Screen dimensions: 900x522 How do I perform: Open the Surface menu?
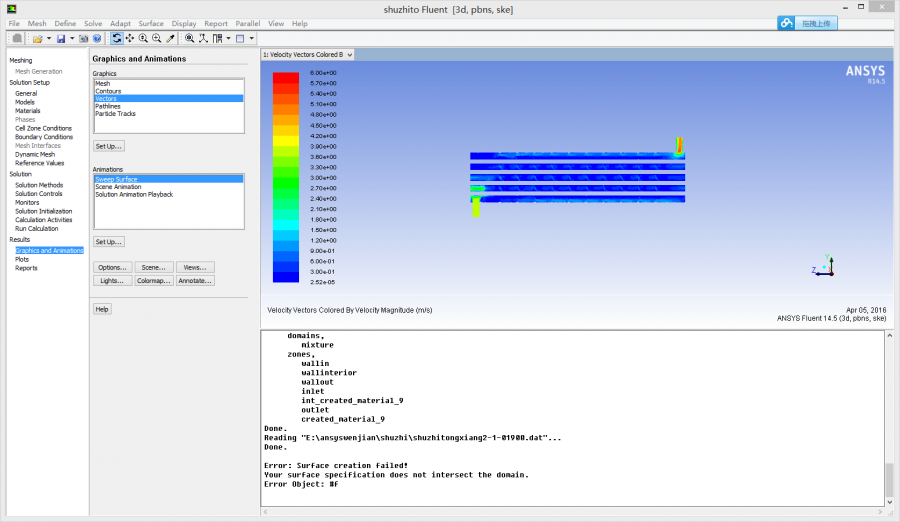tap(151, 23)
